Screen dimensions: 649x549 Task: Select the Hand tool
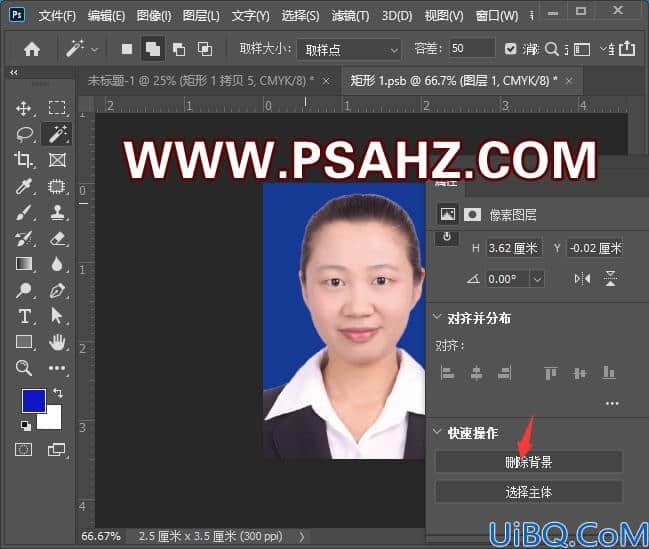click(x=57, y=342)
